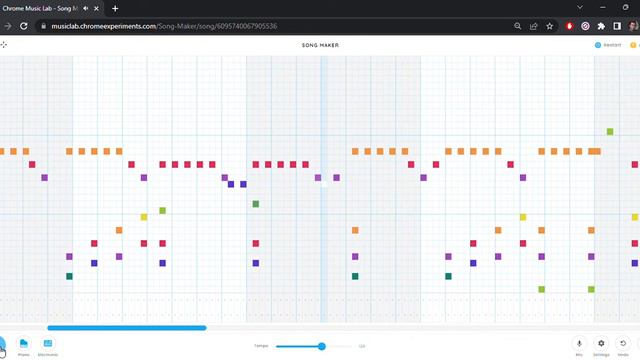Image resolution: width=640 pixels, height=360 pixels.
Task: Adjust the Tempo slider handle
Action: [322, 346]
